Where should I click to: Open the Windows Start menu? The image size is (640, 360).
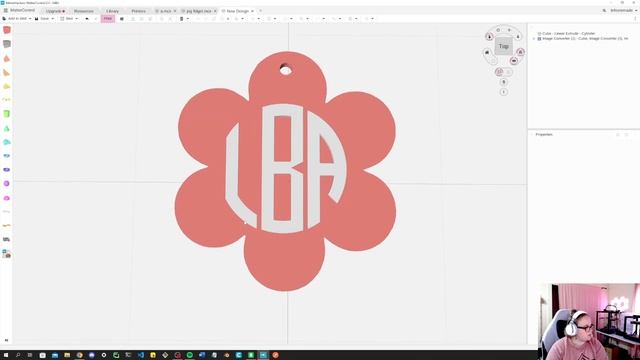(6, 355)
